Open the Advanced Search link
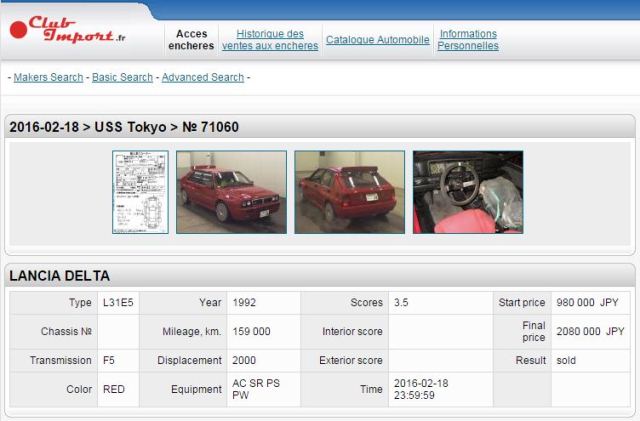 202,77
